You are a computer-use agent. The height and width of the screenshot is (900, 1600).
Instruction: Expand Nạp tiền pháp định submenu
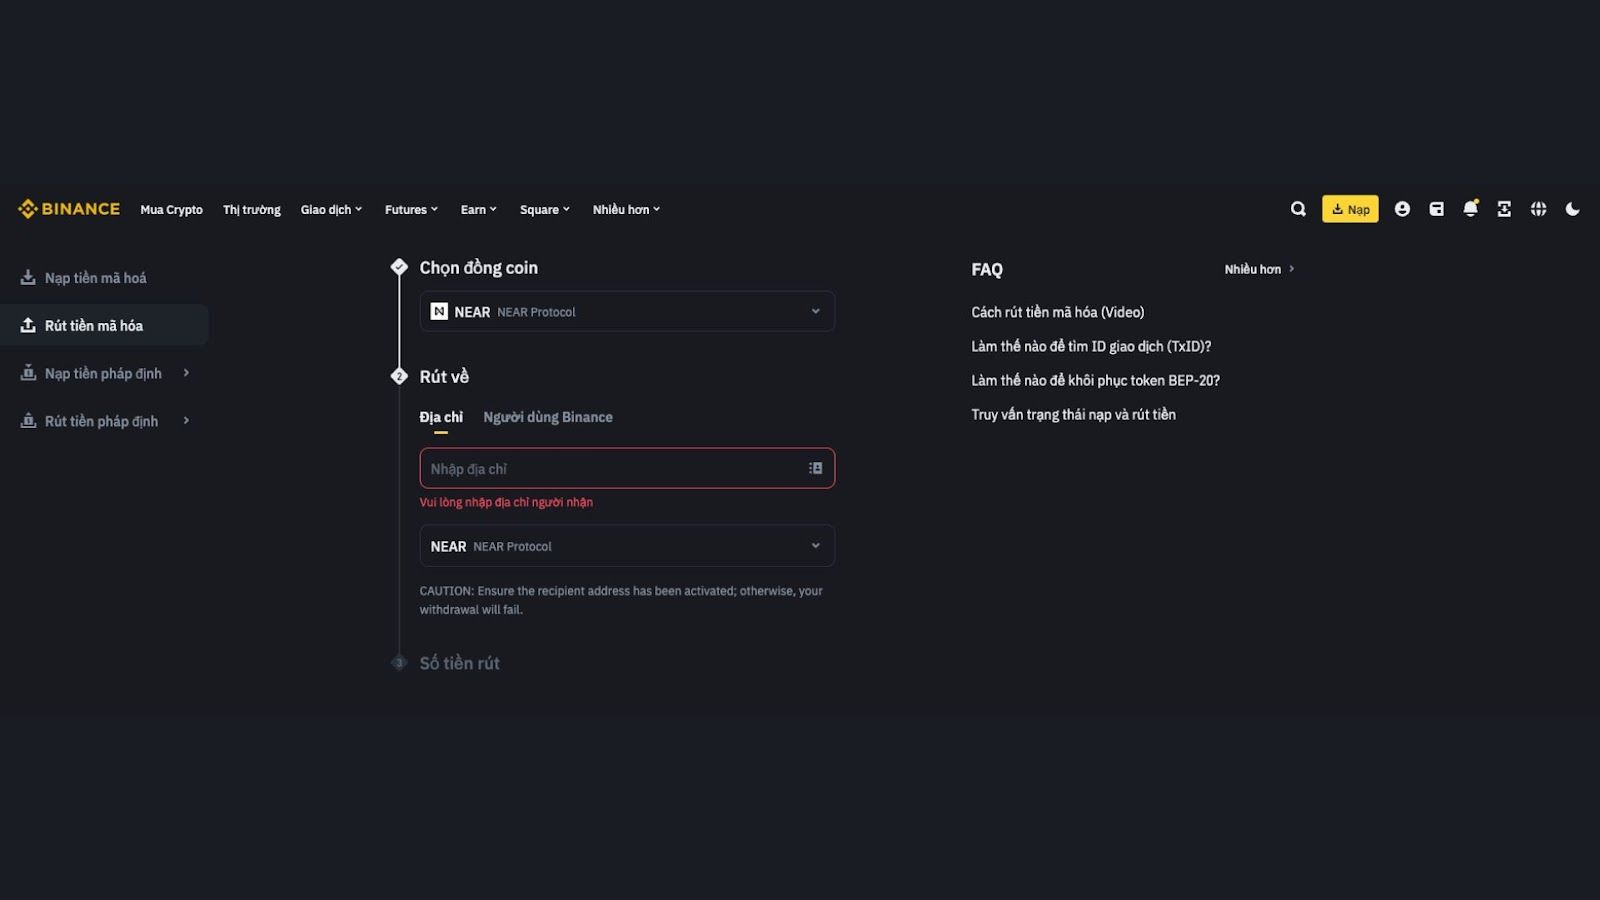pyautogui.click(x=104, y=373)
